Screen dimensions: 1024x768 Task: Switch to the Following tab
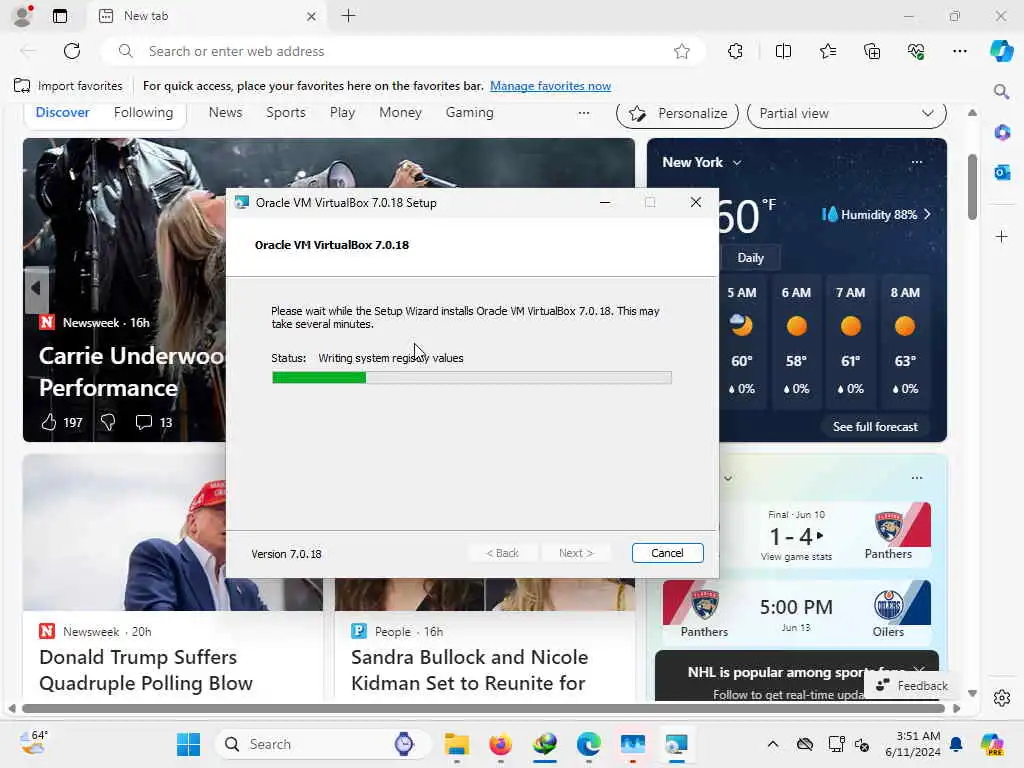pyautogui.click(x=143, y=112)
